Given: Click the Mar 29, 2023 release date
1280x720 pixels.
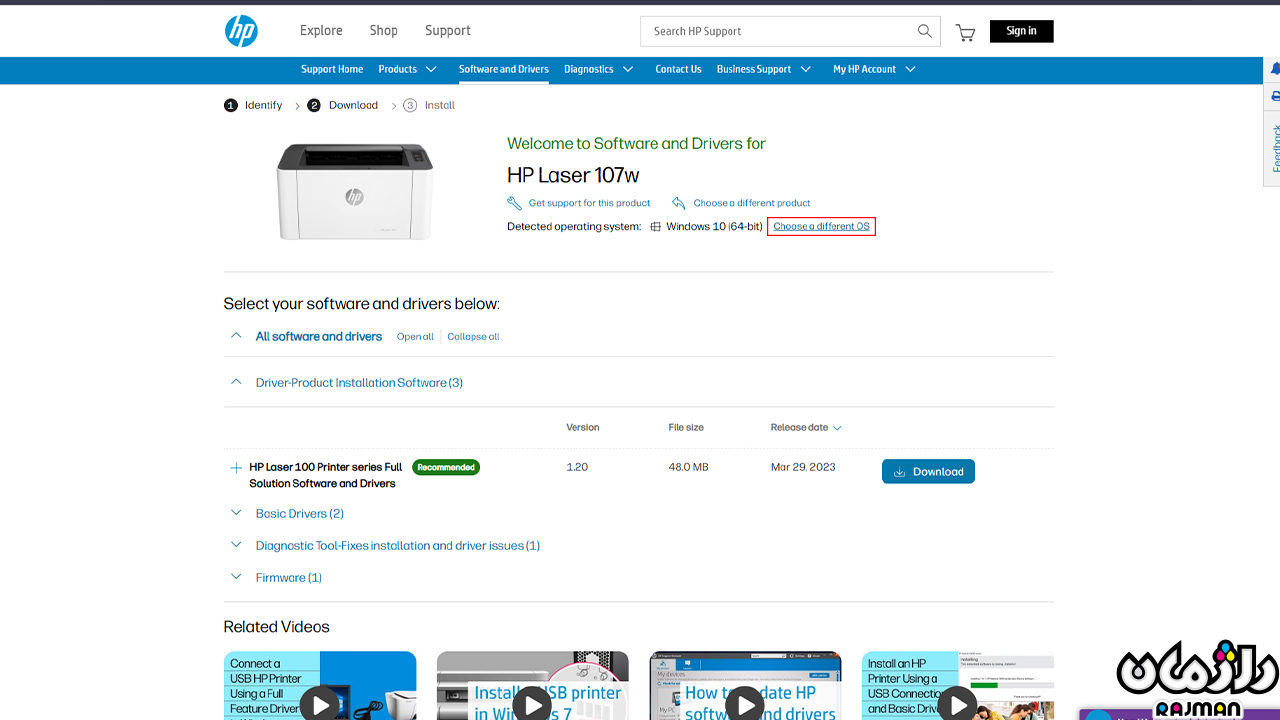Looking at the screenshot, I should click(x=803, y=467).
